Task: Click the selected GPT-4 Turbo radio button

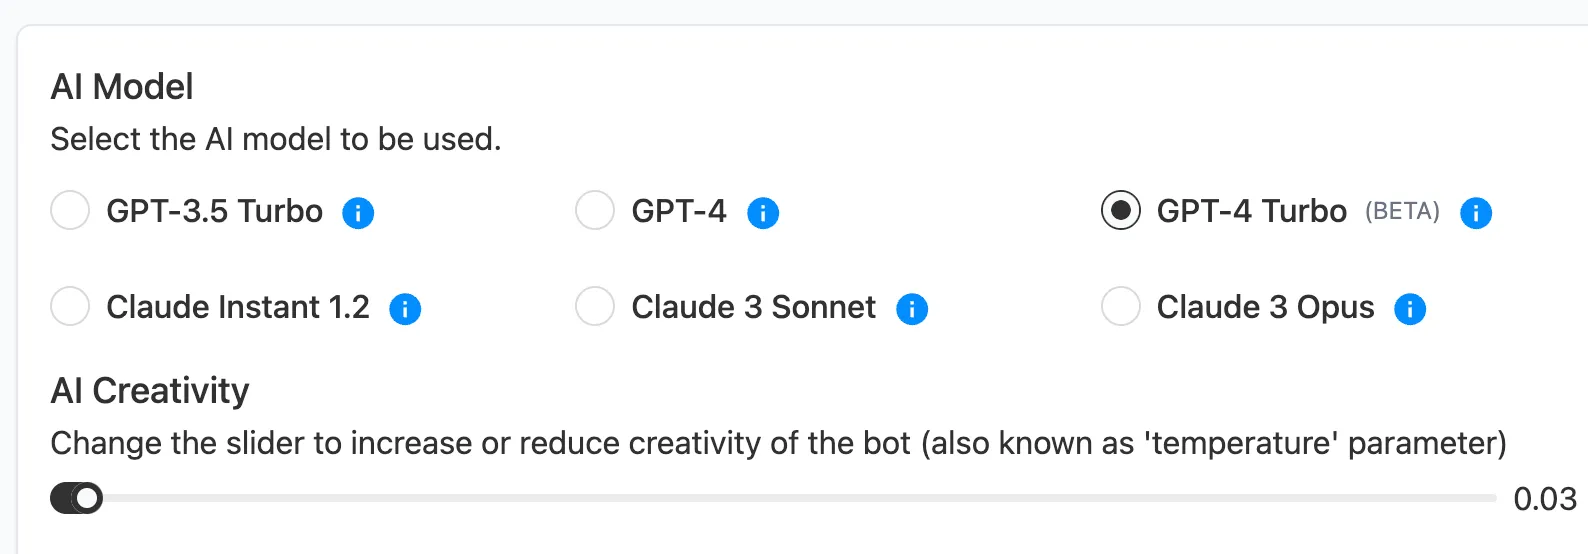Action: click(1121, 211)
